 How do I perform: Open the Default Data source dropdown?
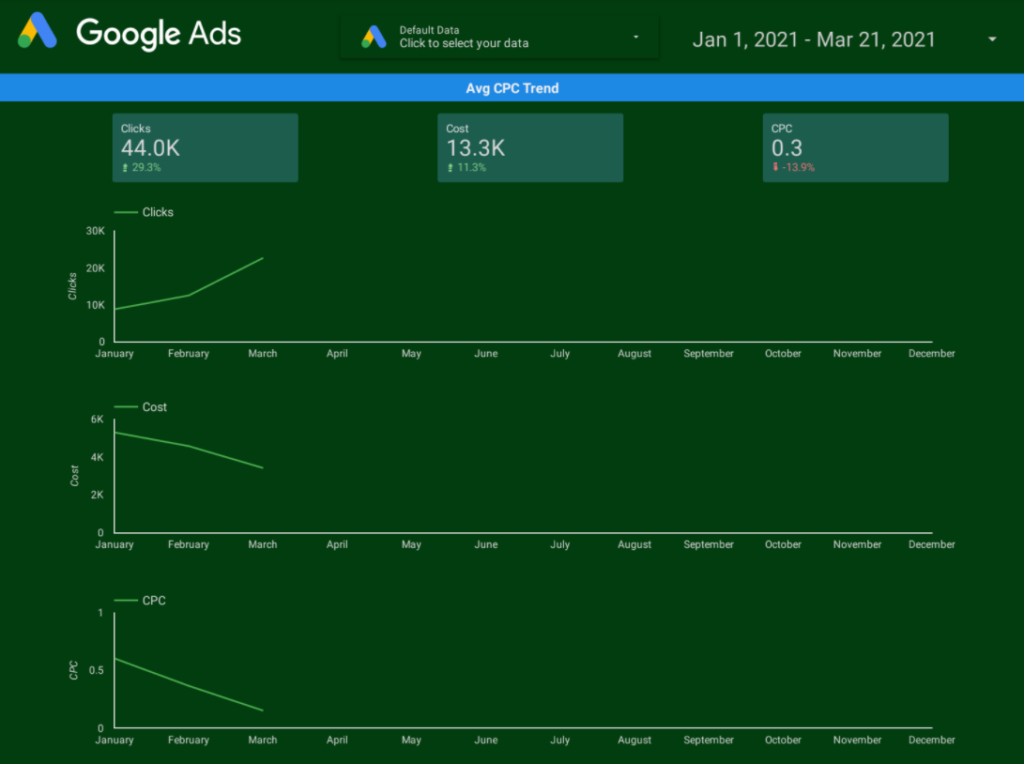tap(500, 37)
